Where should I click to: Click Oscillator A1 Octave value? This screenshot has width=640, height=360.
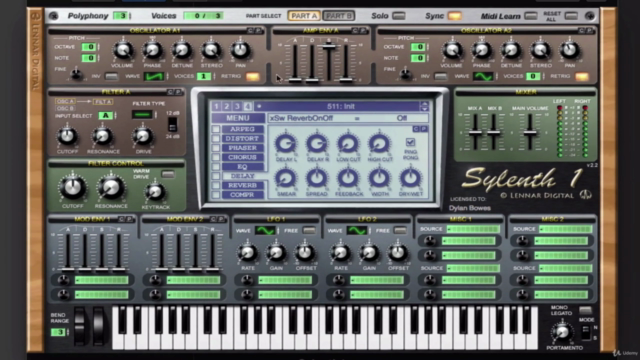[x=89, y=47]
